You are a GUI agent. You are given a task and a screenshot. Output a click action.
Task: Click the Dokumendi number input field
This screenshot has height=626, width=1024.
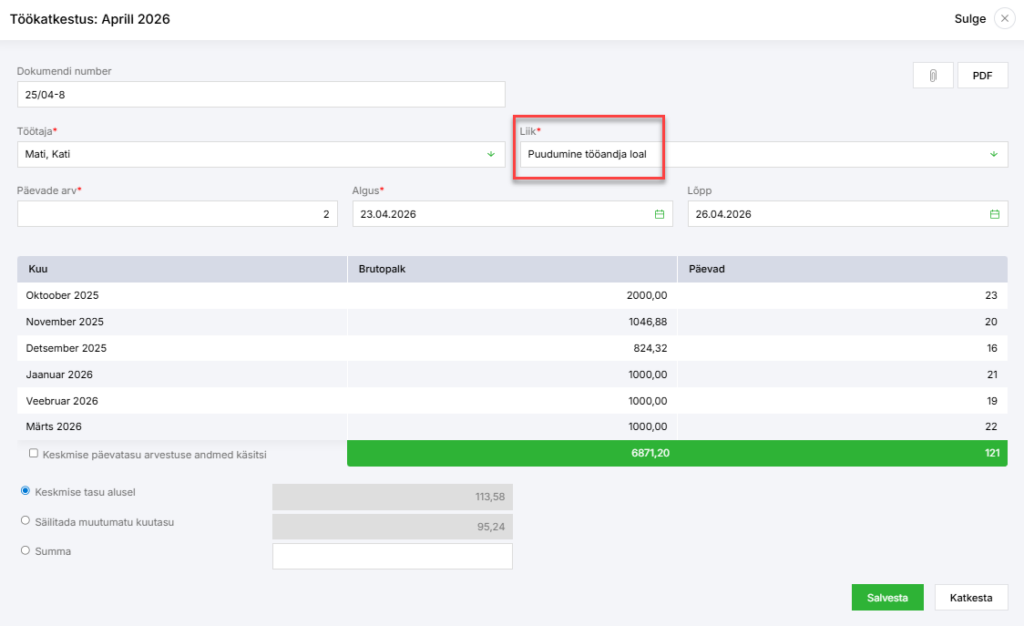click(x=261, y=94)
